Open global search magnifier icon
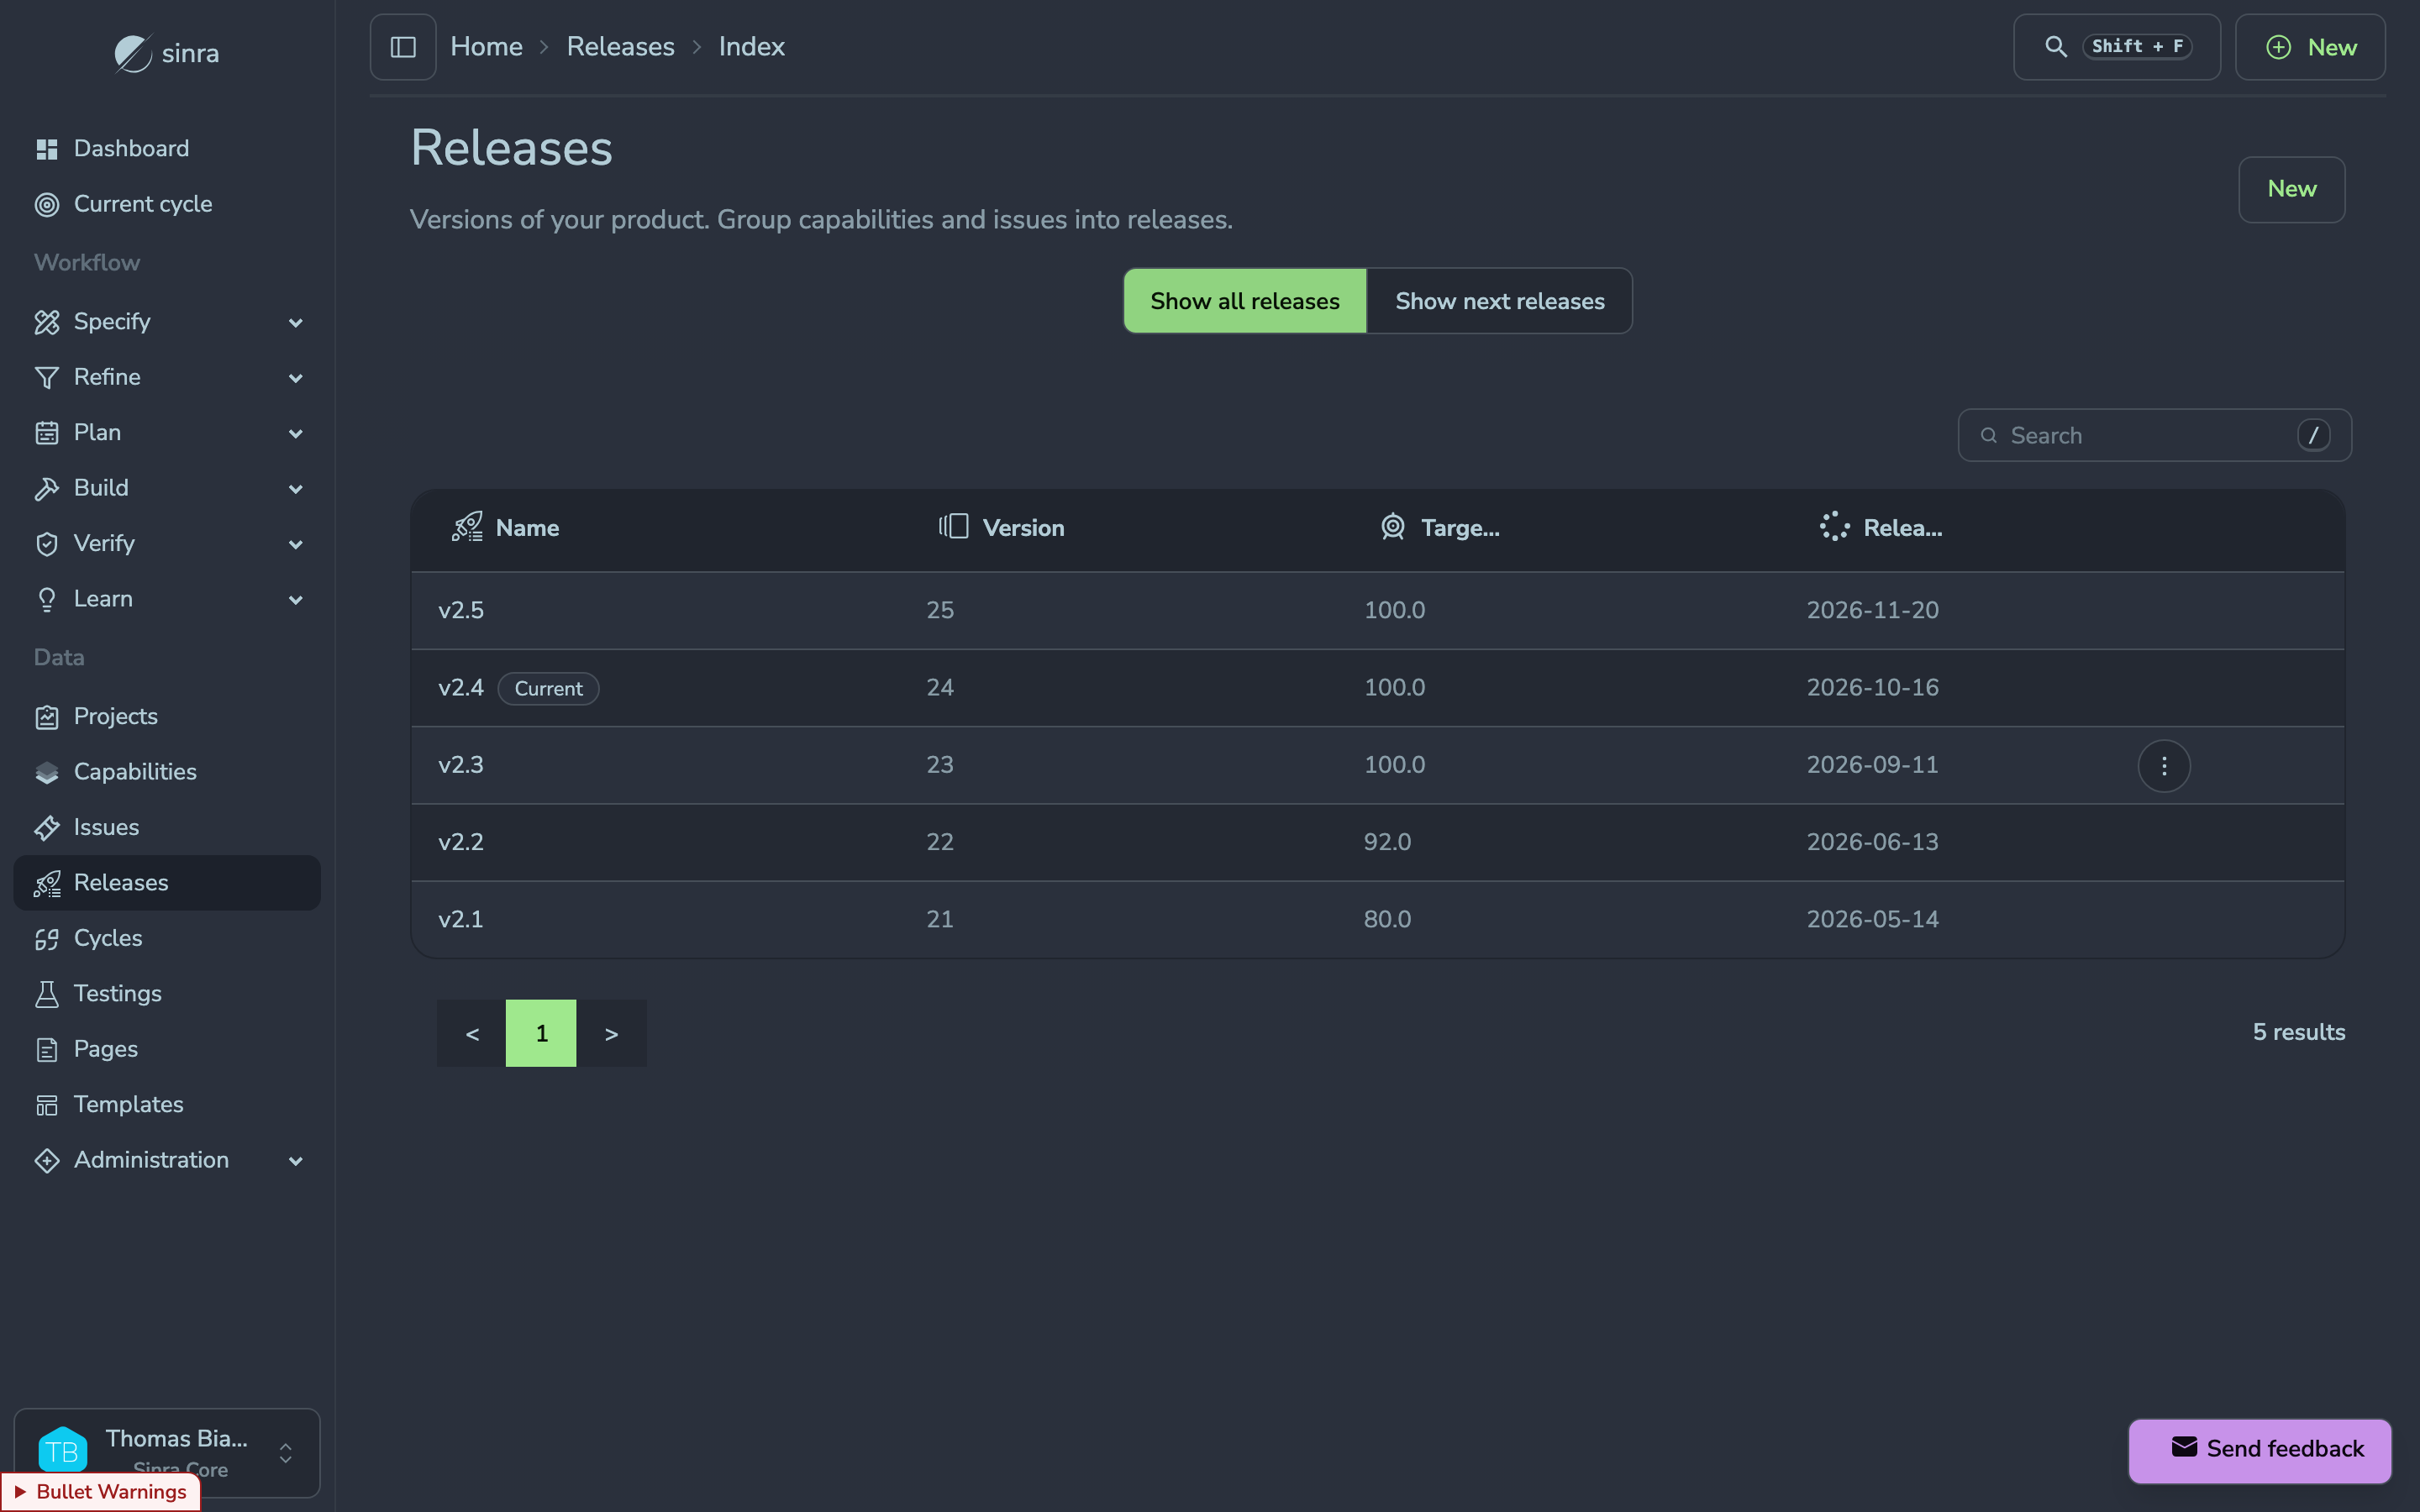This screenshot has width=2420, height=1512. (2056, 47)
